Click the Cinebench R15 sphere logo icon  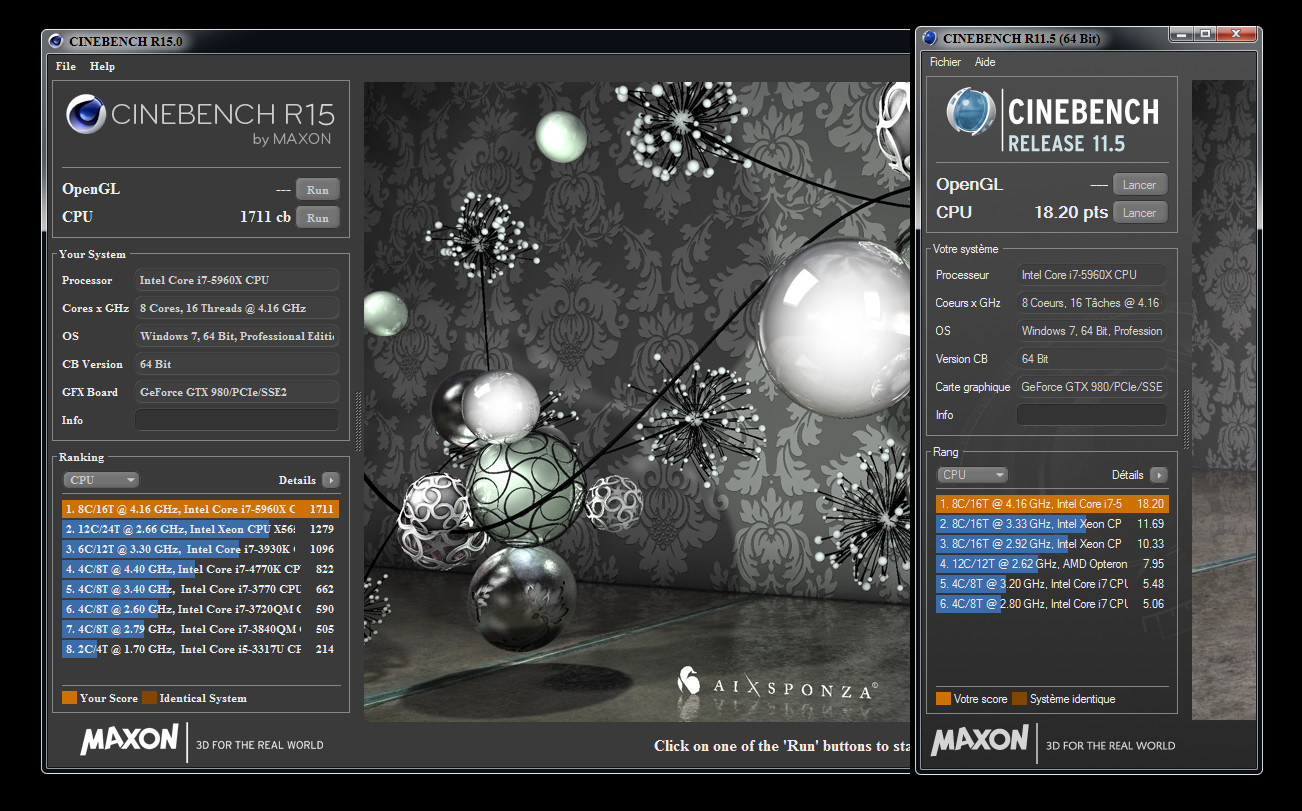pyautogui.click(x=86, y=114)
